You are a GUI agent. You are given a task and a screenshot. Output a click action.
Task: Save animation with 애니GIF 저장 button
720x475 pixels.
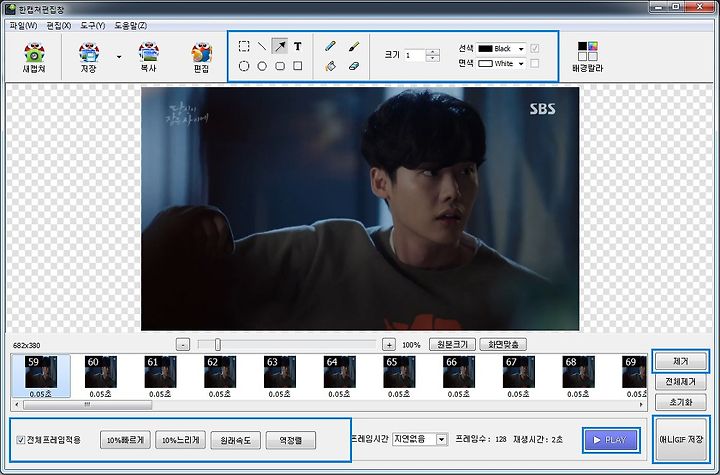point(681,440)
